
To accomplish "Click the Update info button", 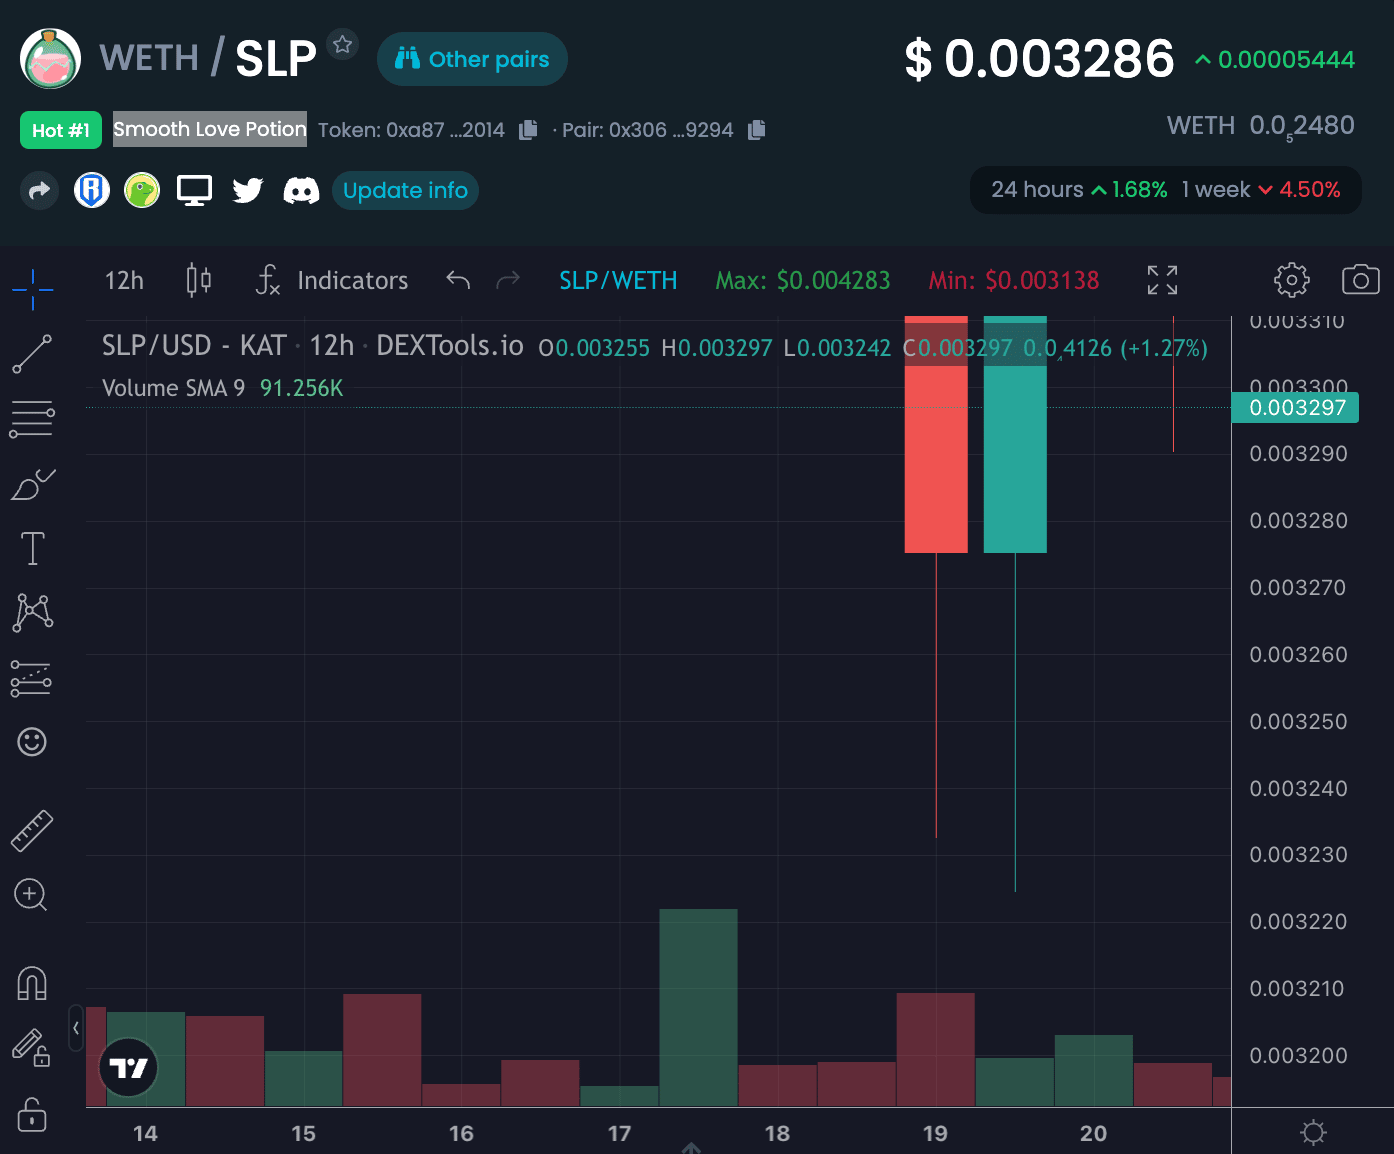I will [x=405, y=190].
